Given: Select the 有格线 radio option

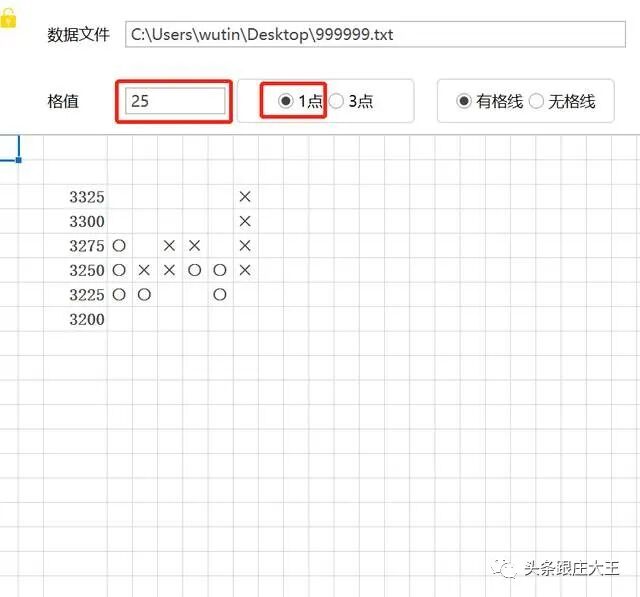Looking at the screenshot, I should click(464, 101).
